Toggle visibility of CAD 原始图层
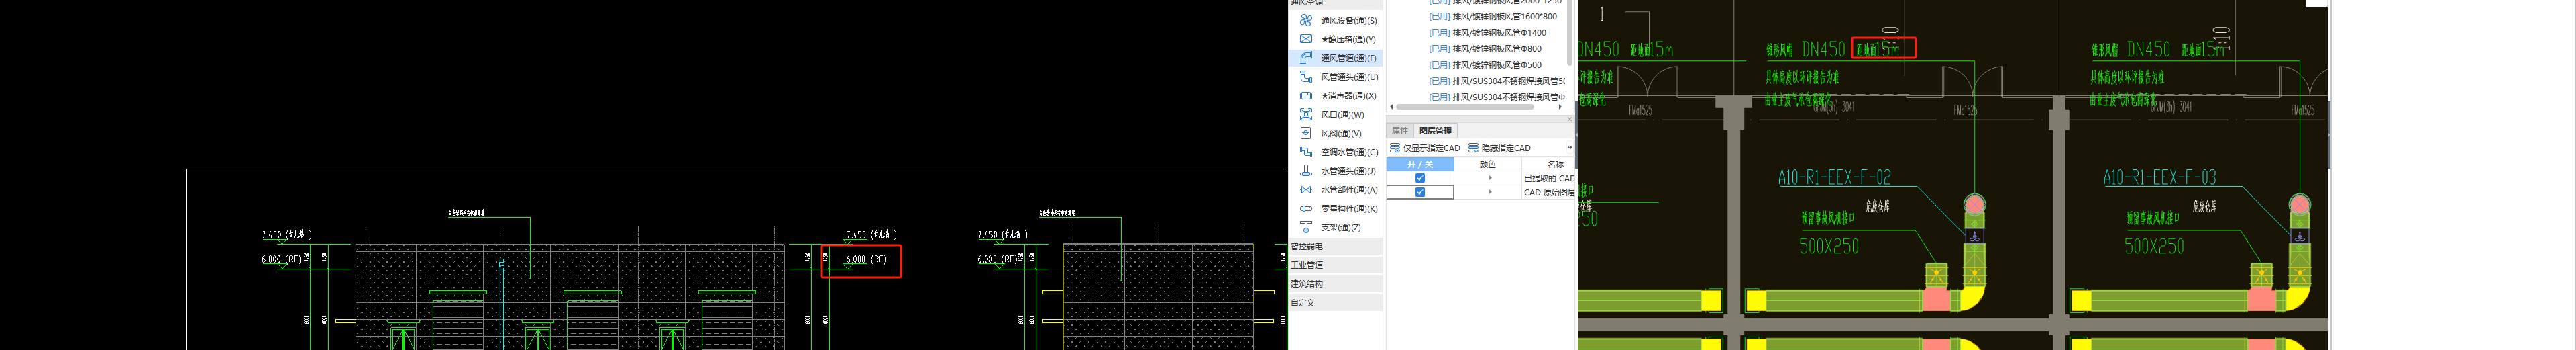Image resolution: width=2576 pixels, height=350 pixels. 1420,192
